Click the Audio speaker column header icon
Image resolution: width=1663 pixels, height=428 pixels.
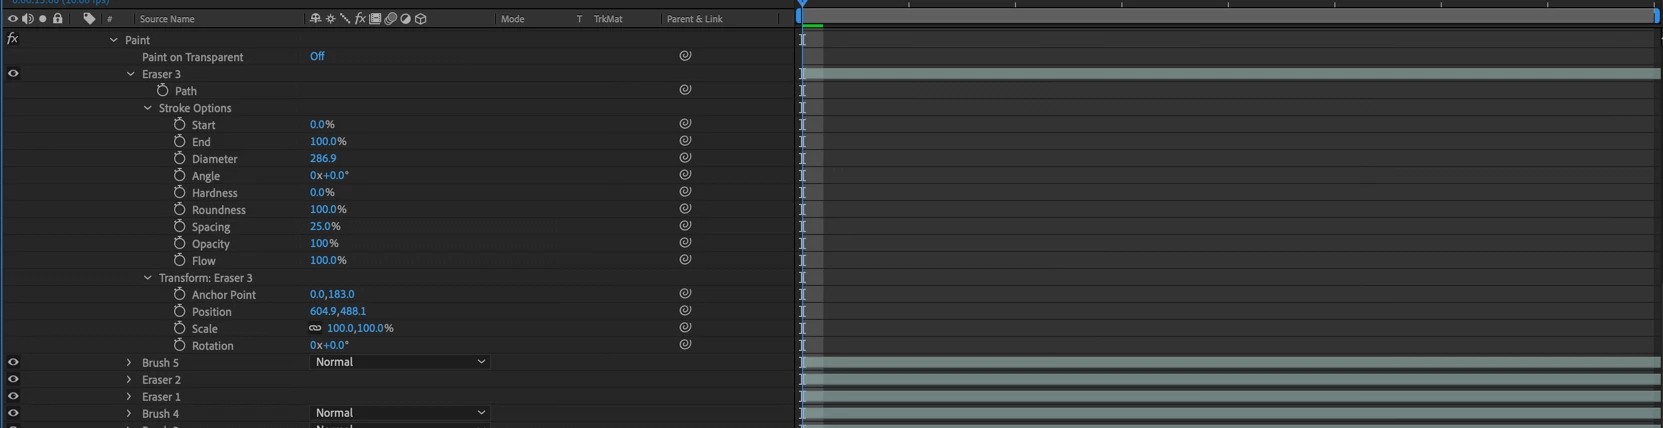click(27, 18)
